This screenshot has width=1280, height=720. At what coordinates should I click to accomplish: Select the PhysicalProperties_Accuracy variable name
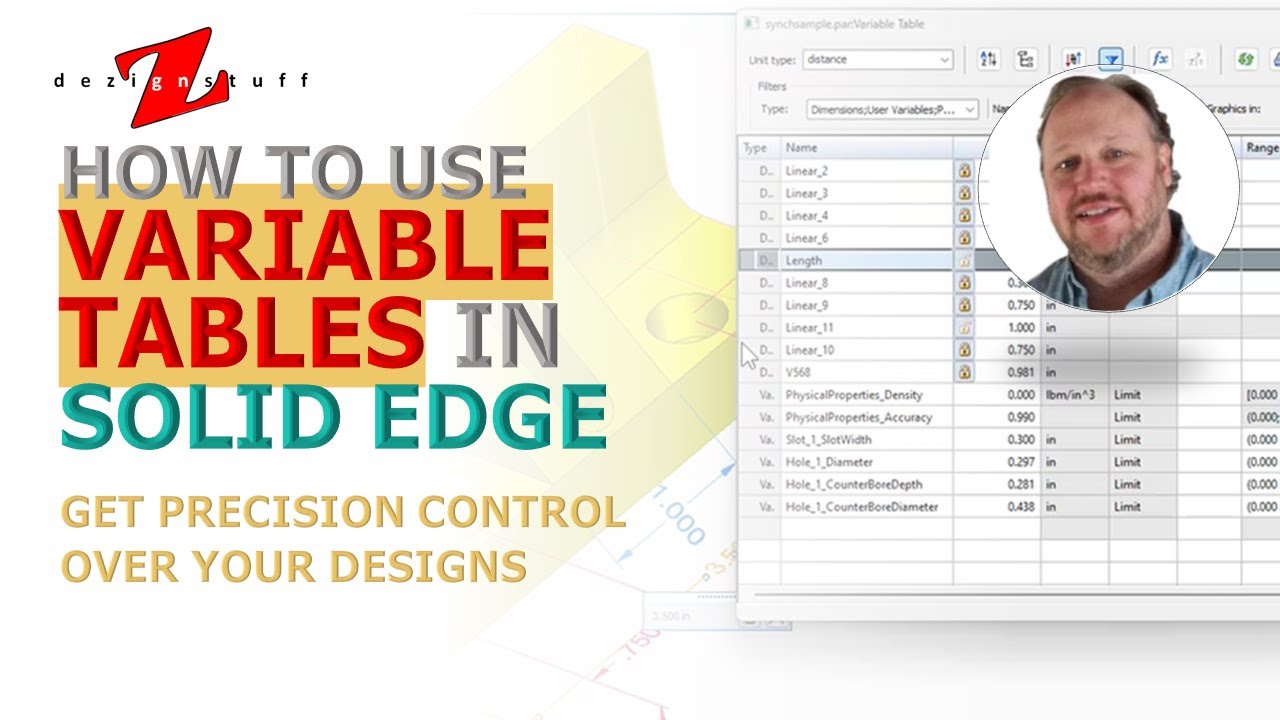[858, 417]
